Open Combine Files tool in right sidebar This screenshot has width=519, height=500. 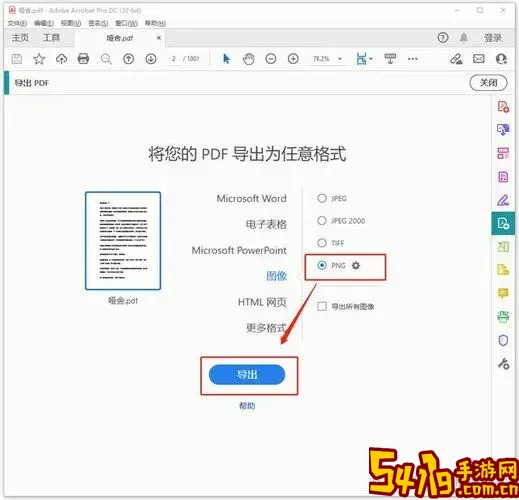503,129
